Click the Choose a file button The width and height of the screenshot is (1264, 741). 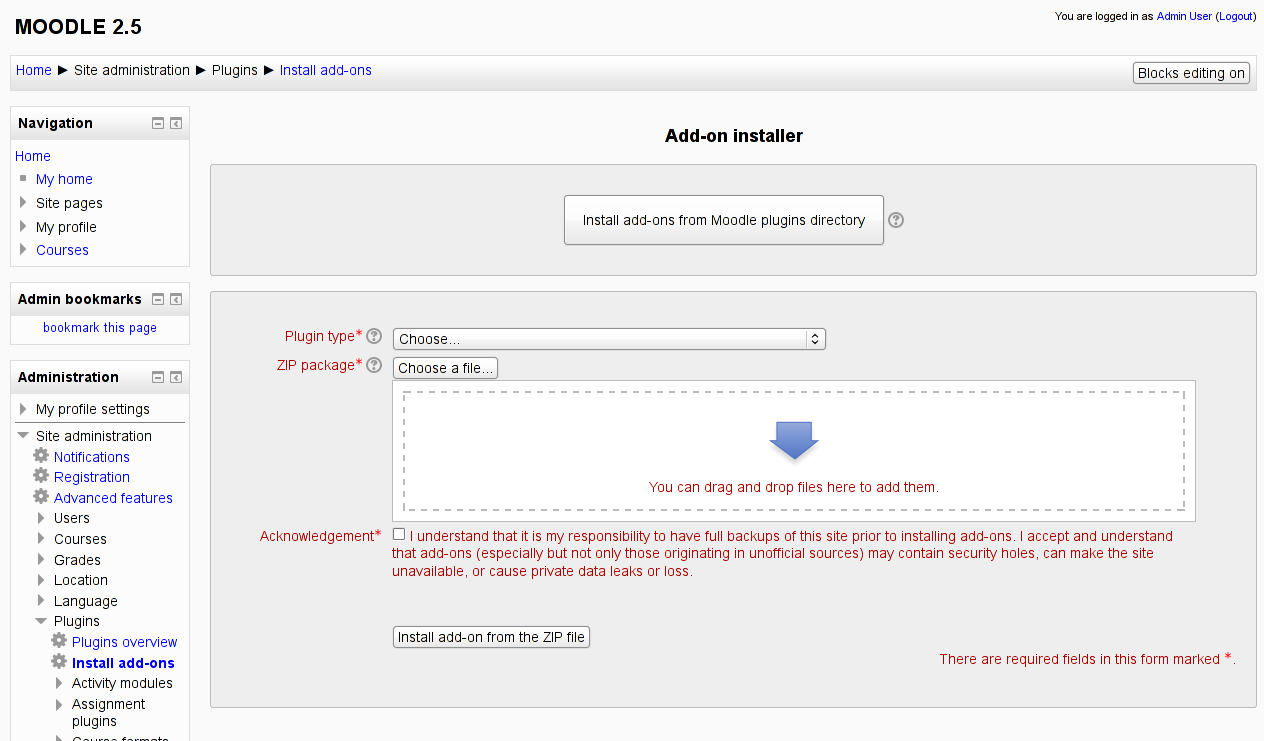click(x=445, y=368)
